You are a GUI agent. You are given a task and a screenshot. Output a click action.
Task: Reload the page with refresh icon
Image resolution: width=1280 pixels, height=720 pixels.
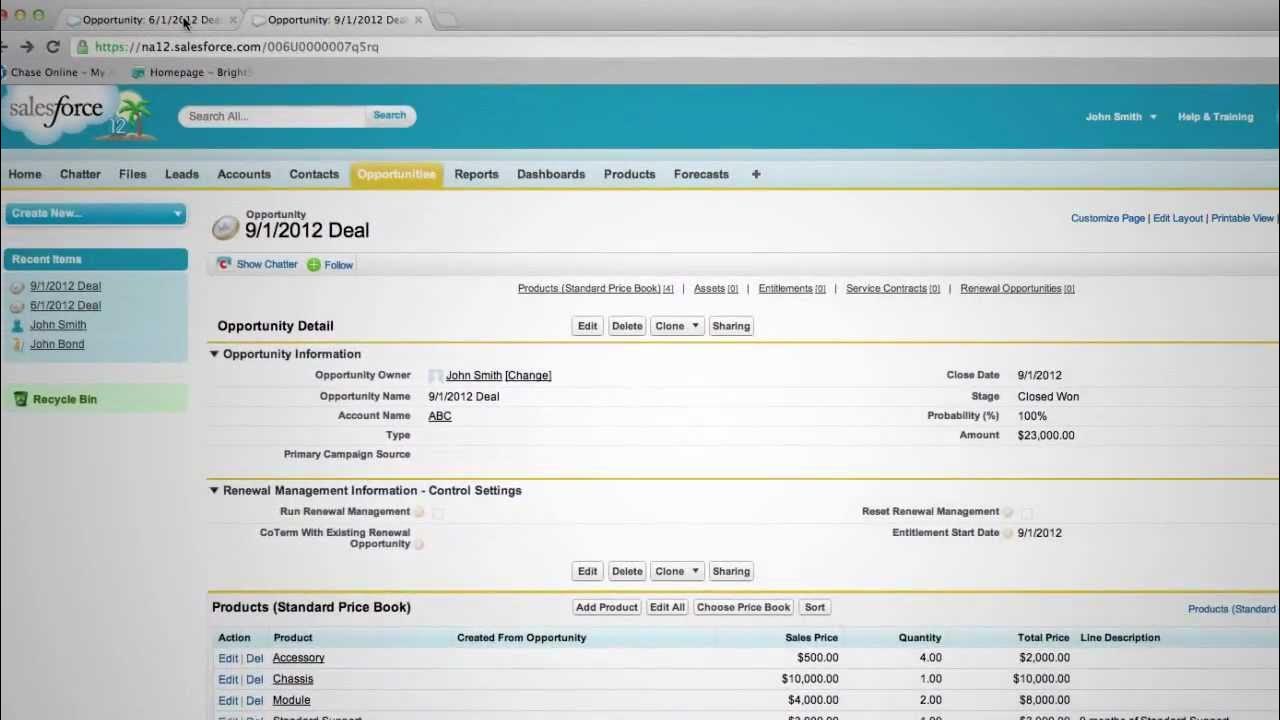click(53, 46)
